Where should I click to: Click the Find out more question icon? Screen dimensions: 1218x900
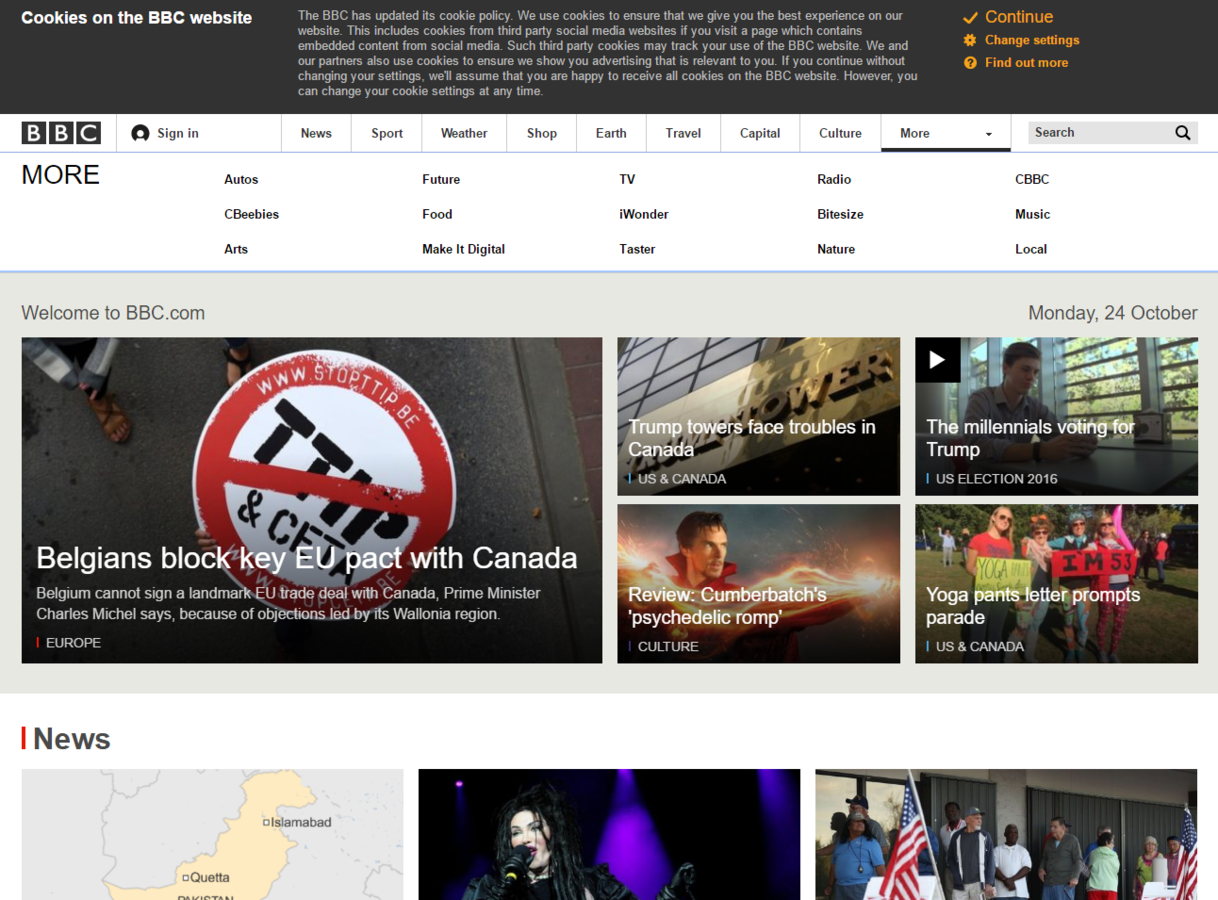pyautogui.click(x=970, y=62)
